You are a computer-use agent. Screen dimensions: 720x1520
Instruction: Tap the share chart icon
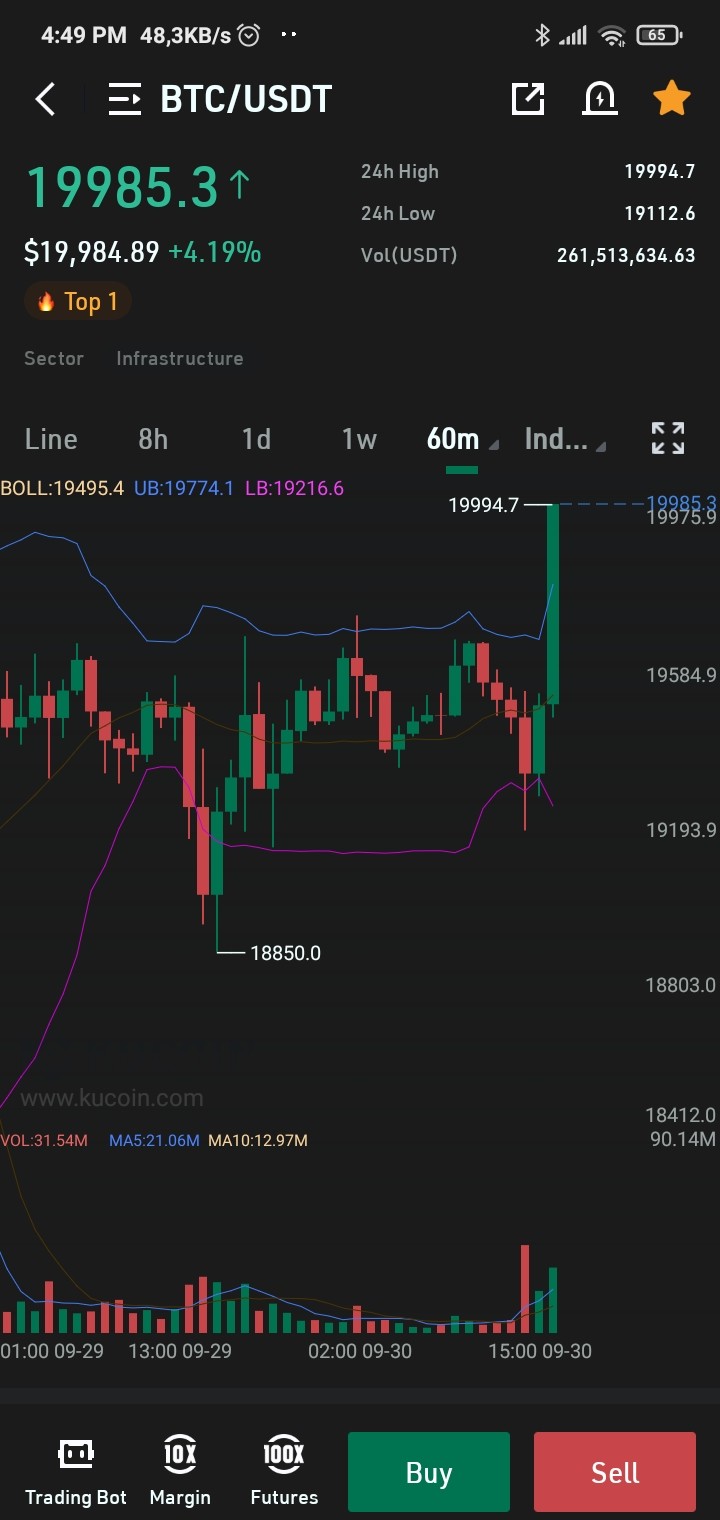(x=528, y=99)
